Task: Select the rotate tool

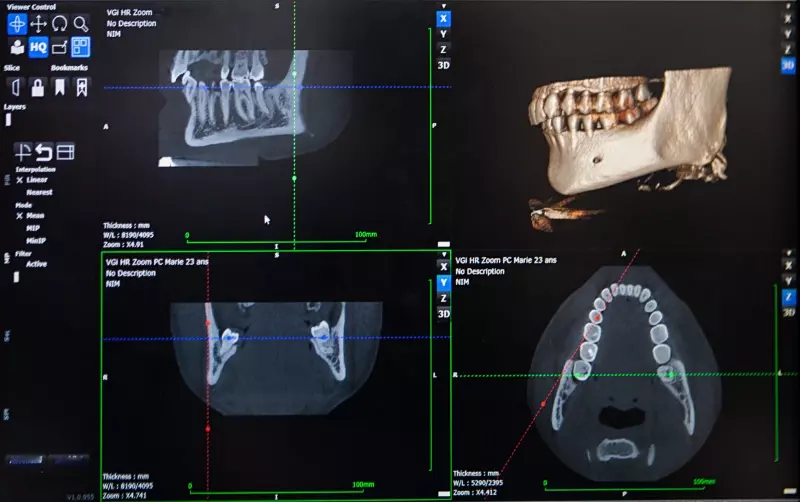Action: (x=60, y=24)
